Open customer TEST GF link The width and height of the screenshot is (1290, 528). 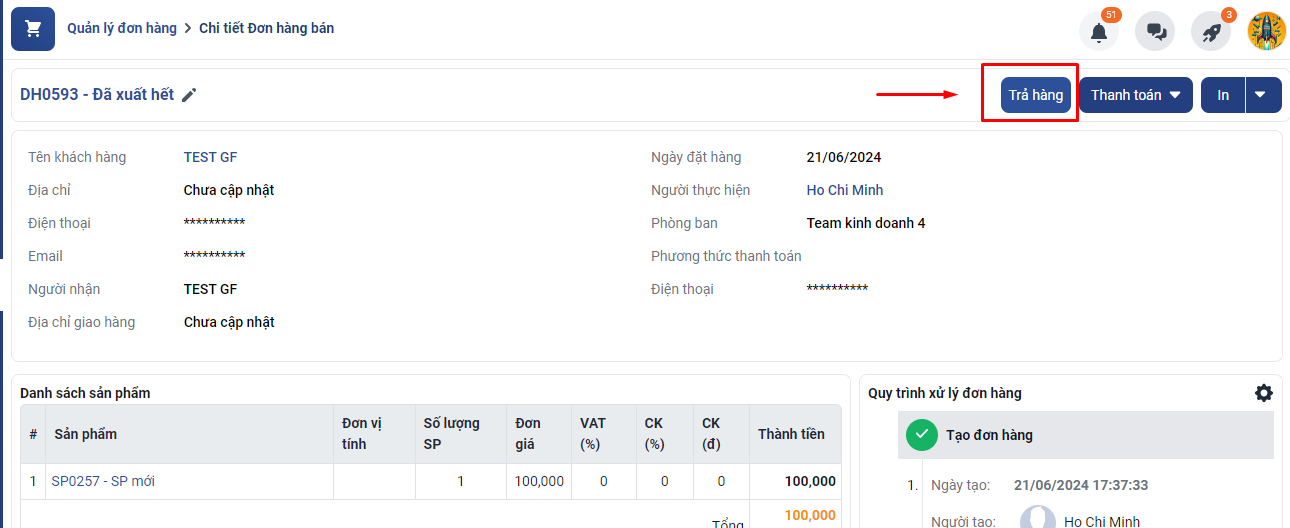pos(210,157)
